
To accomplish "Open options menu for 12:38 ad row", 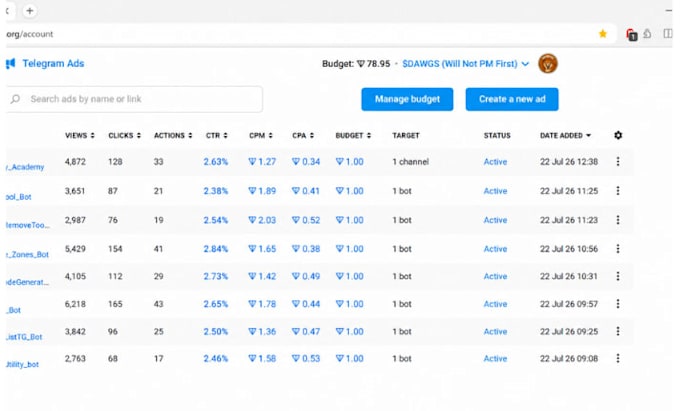I will (618, 162).
